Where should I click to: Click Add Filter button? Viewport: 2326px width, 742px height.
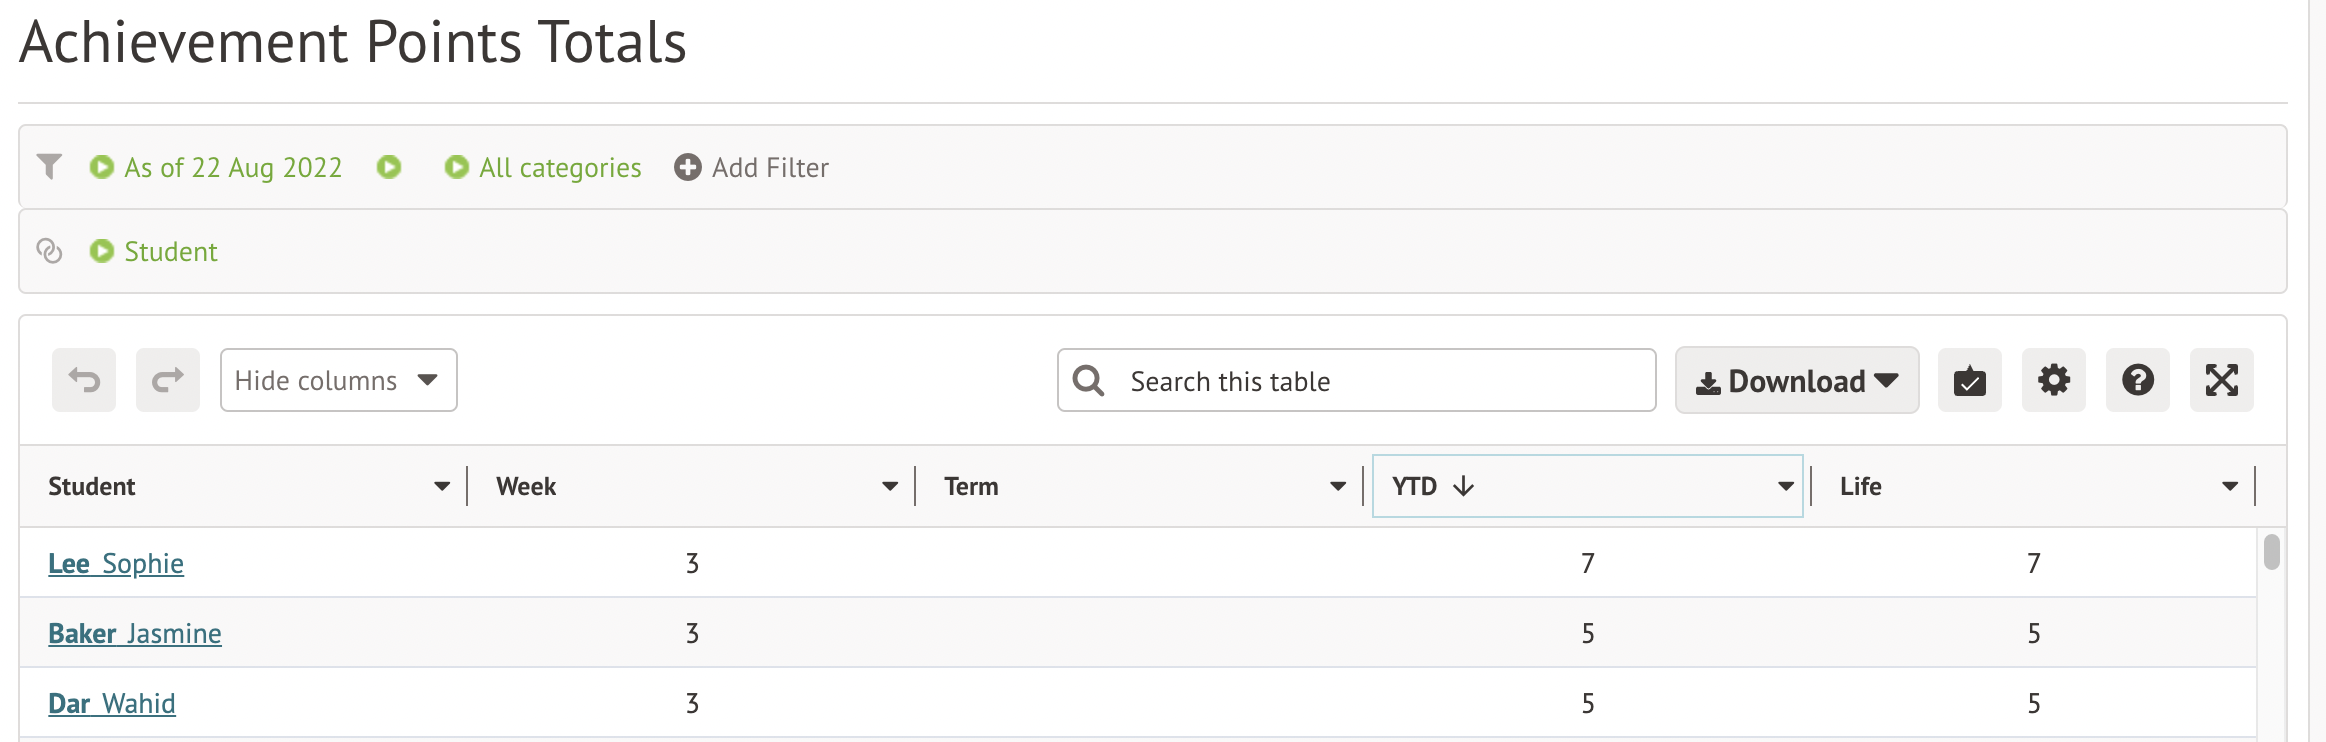click(752, 167)
